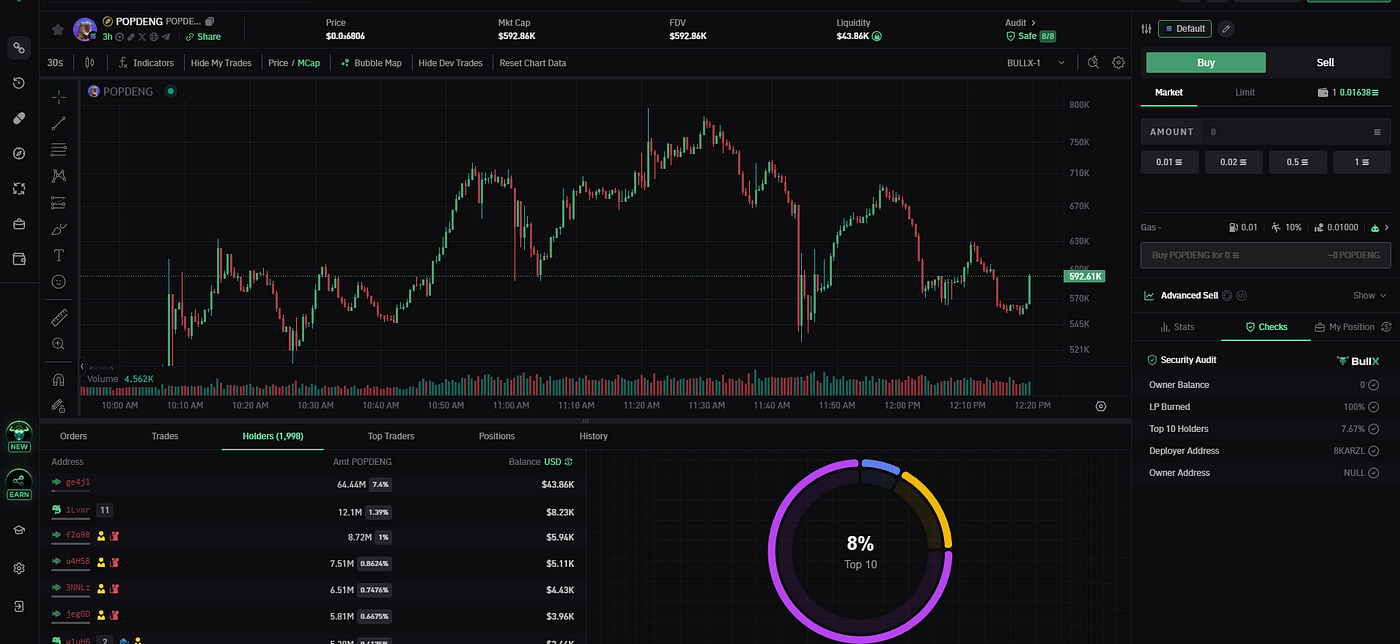Toggle Balance currency USD switch

coord(558,462)
